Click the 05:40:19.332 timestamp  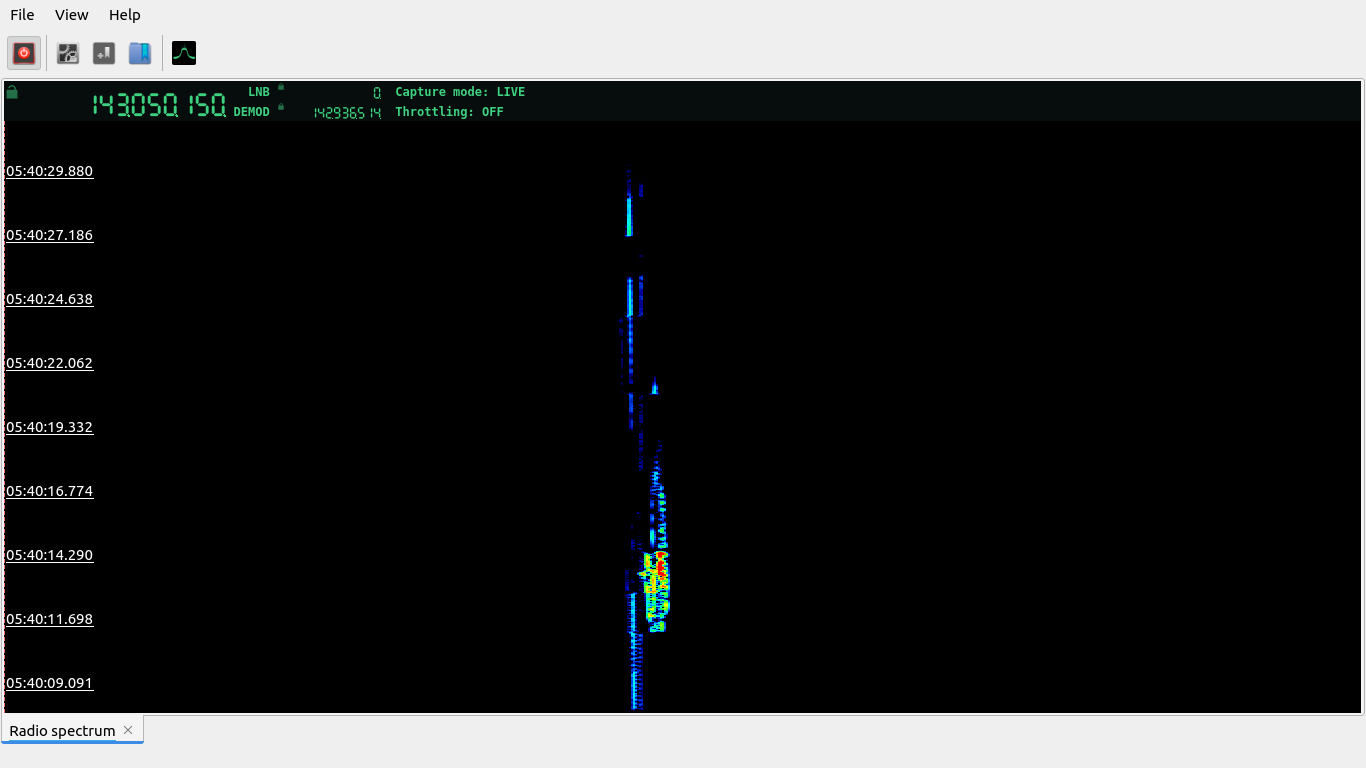pos(50,427)
